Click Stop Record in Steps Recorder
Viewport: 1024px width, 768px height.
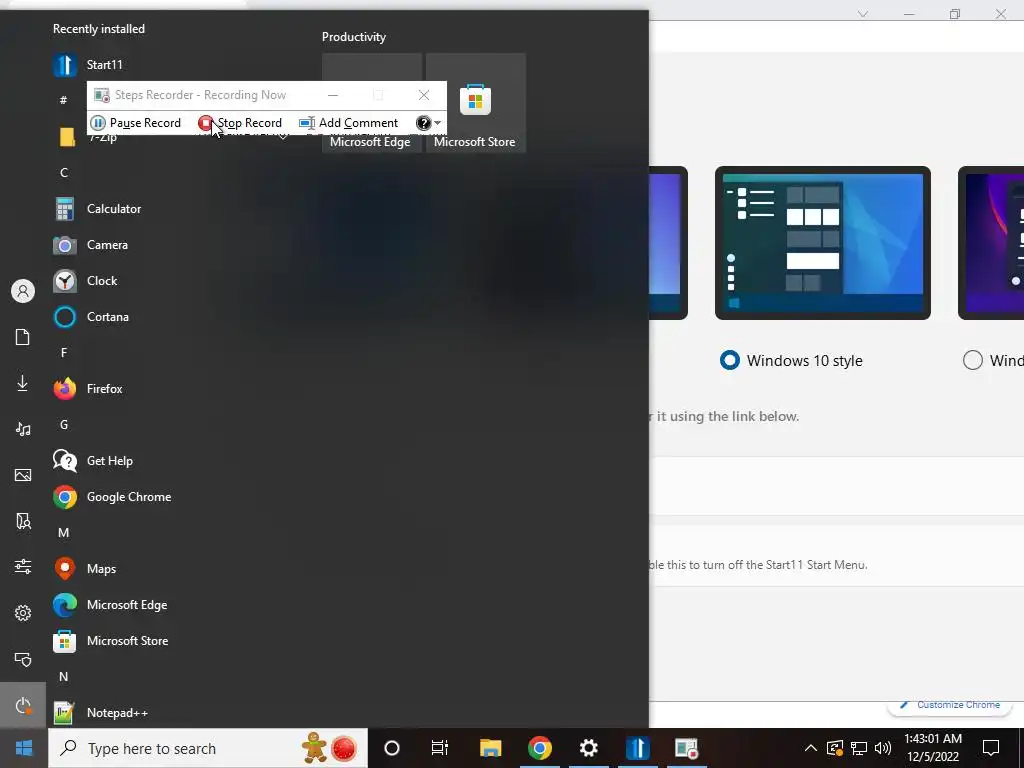click(240, 123)
